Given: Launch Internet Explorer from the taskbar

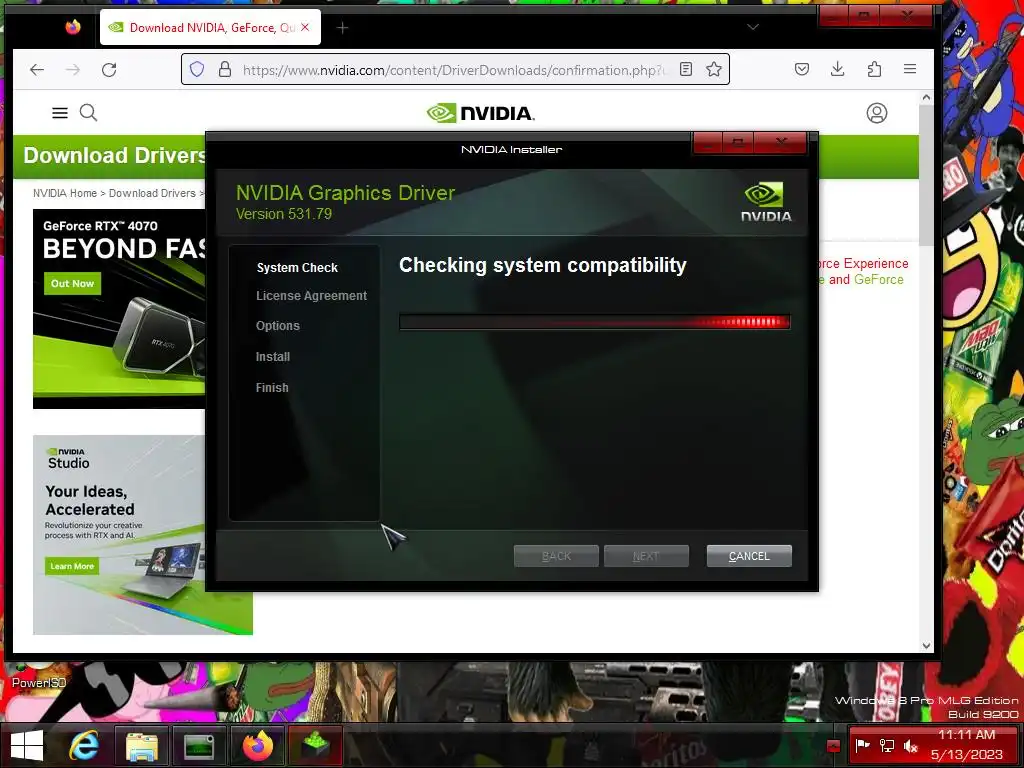Looking at the screenshot, I should pyautogui.click(x=84, y=745).
